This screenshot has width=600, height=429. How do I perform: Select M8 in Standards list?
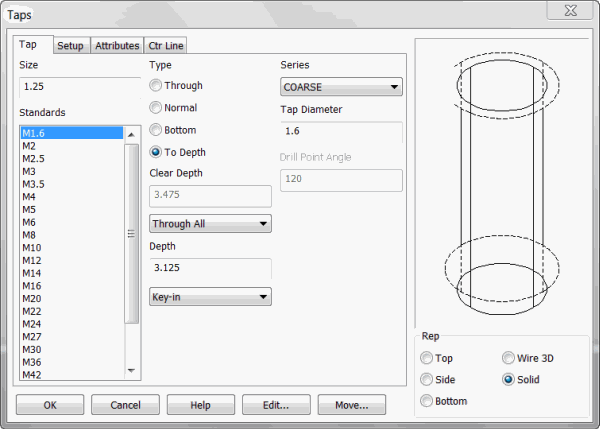tap(72, 235)
